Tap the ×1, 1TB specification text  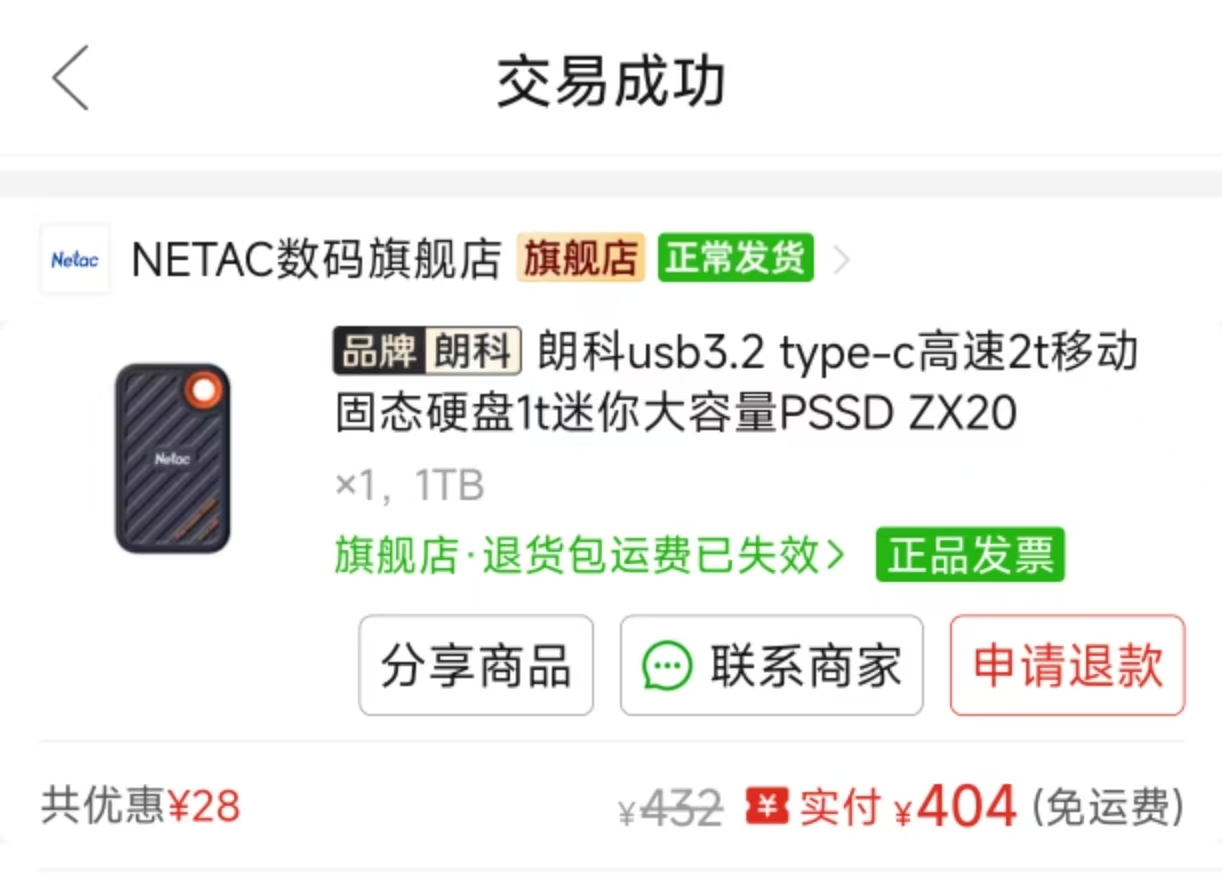pos(409,486)
